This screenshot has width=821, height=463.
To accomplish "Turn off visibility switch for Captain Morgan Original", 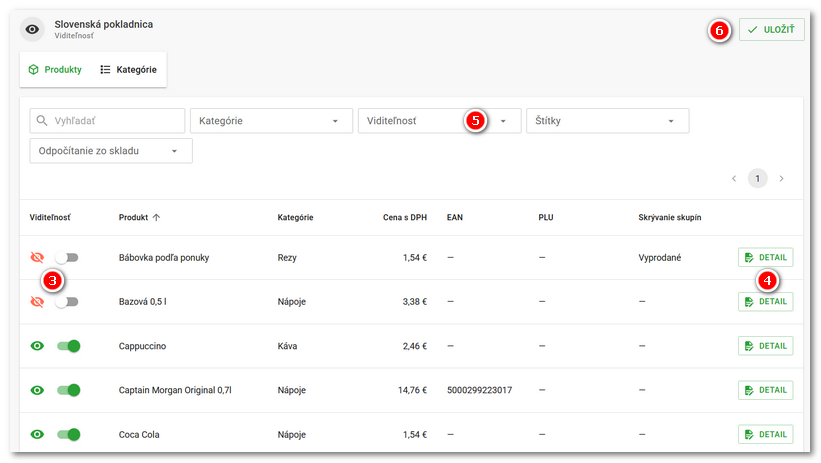I will [x=69, y=390].
